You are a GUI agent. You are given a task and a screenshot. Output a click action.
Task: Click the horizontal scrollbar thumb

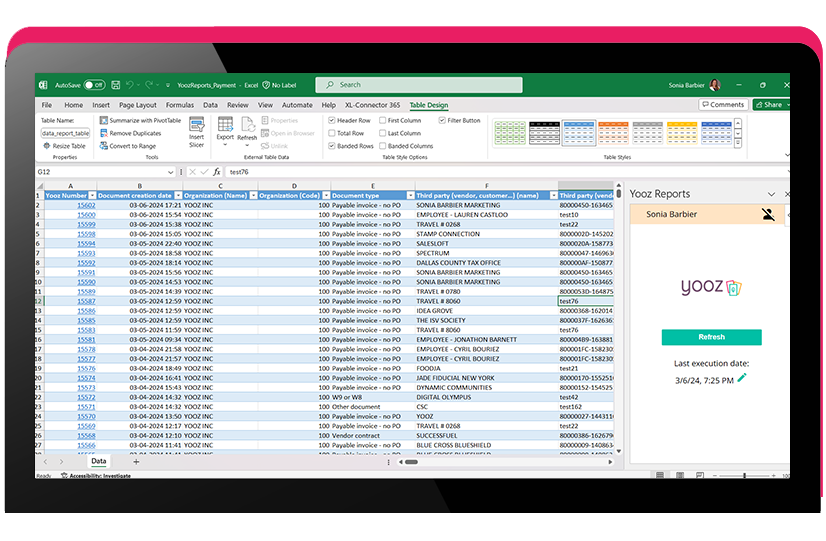(411, 462)
